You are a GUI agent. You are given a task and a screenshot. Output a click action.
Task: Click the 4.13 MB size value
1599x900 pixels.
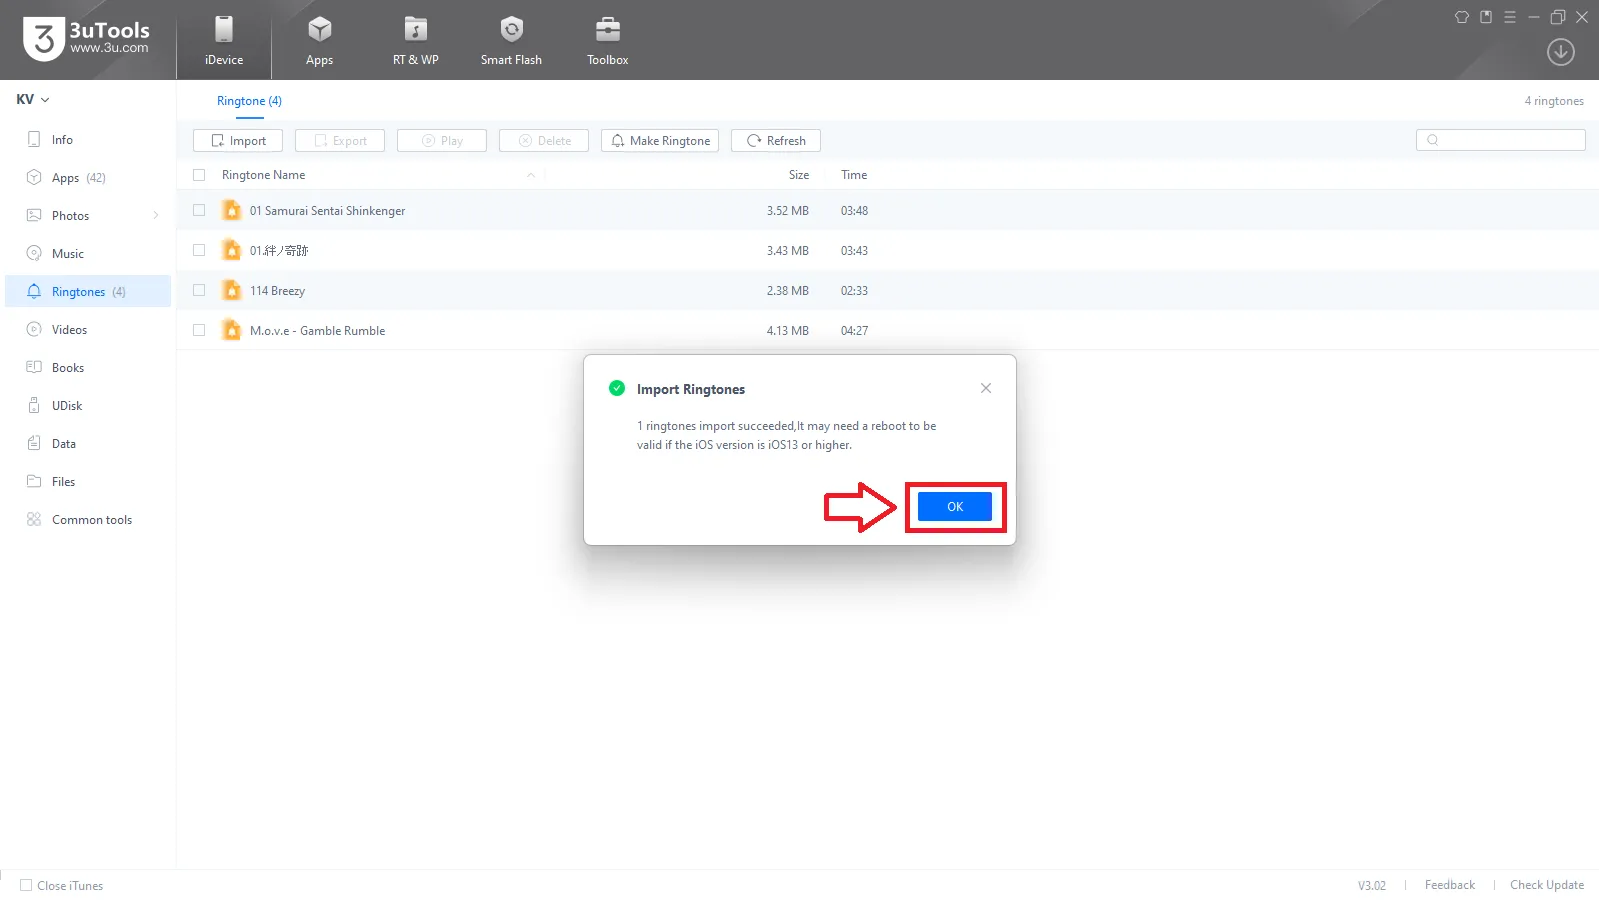pos(787,331)
